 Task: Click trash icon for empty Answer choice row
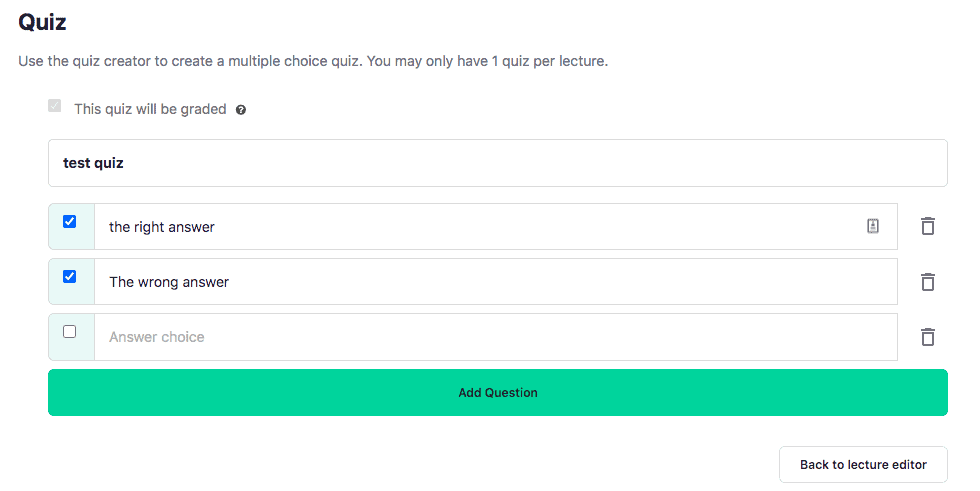[x=928, y=337]
